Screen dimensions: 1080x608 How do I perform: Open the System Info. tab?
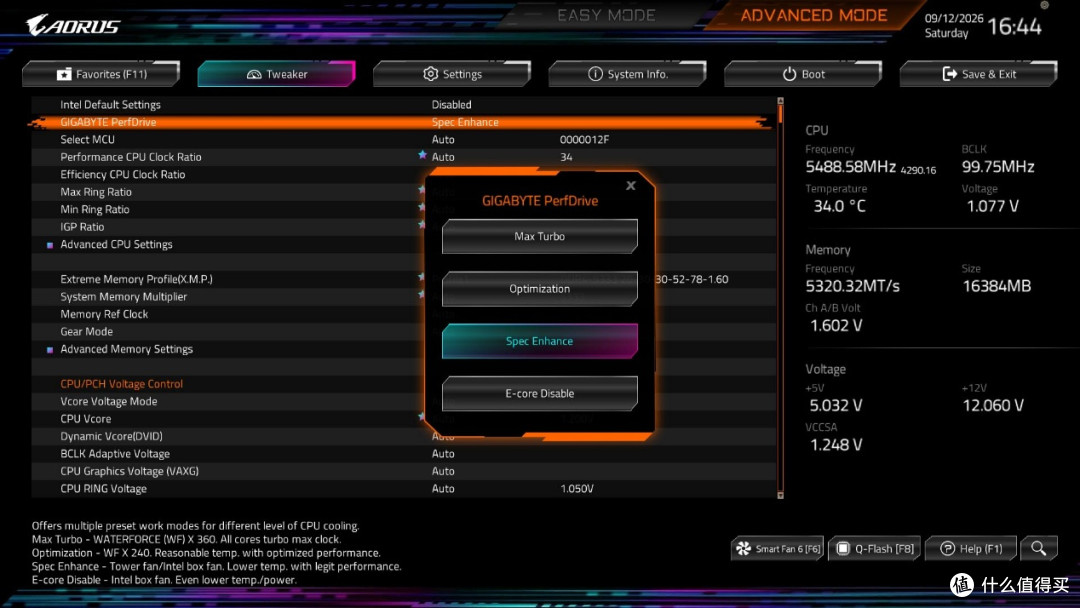pyautogui.click(x=627, y=74)
